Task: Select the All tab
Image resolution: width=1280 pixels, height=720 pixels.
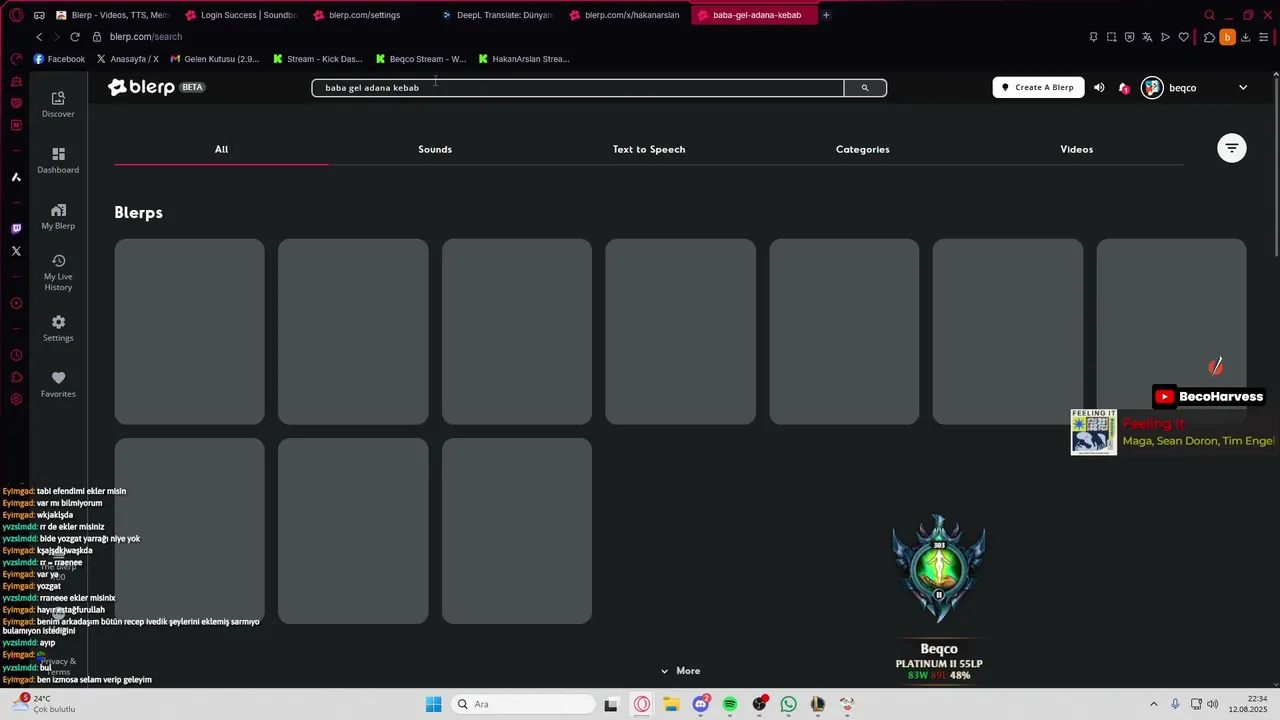Action: click(x=221, y=149)
